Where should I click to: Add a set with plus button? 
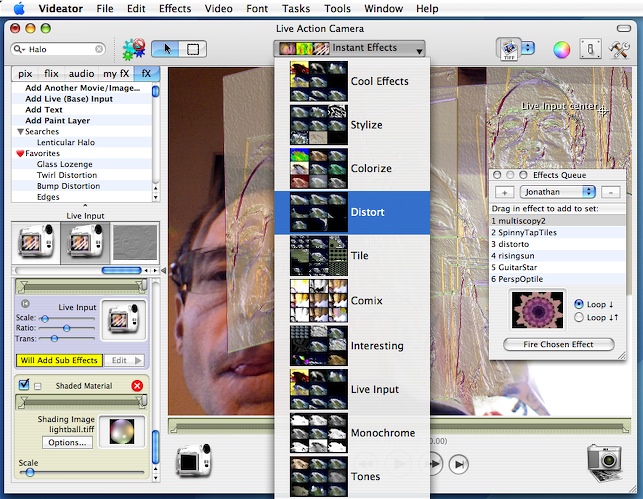tap(505, 192)
